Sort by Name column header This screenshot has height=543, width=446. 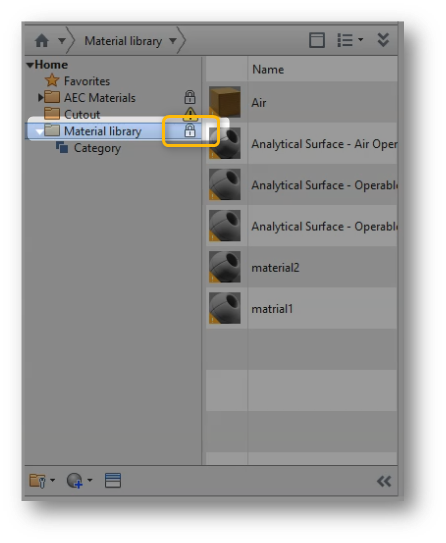point(268,70)
